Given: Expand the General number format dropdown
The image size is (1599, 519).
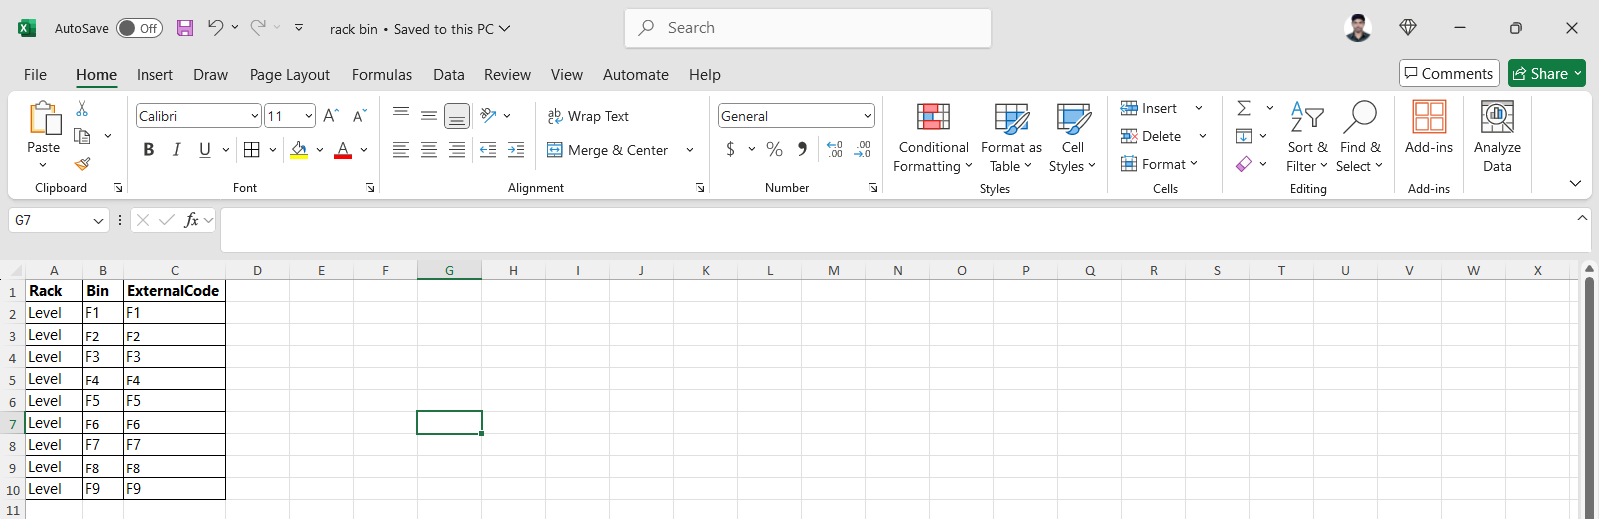Looking at the screenshot, I should pos(867,116).
